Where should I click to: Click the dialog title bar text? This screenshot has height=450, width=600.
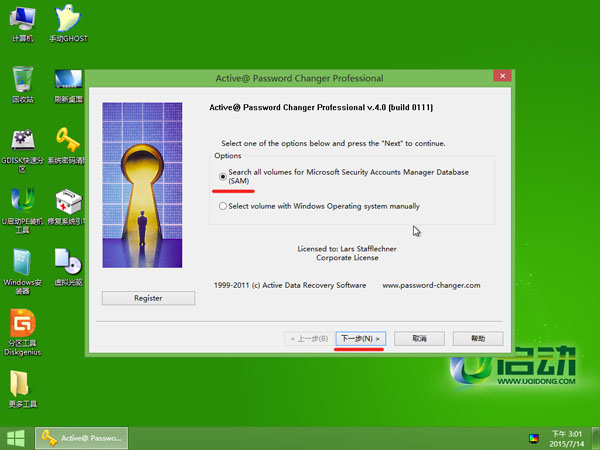299,78
